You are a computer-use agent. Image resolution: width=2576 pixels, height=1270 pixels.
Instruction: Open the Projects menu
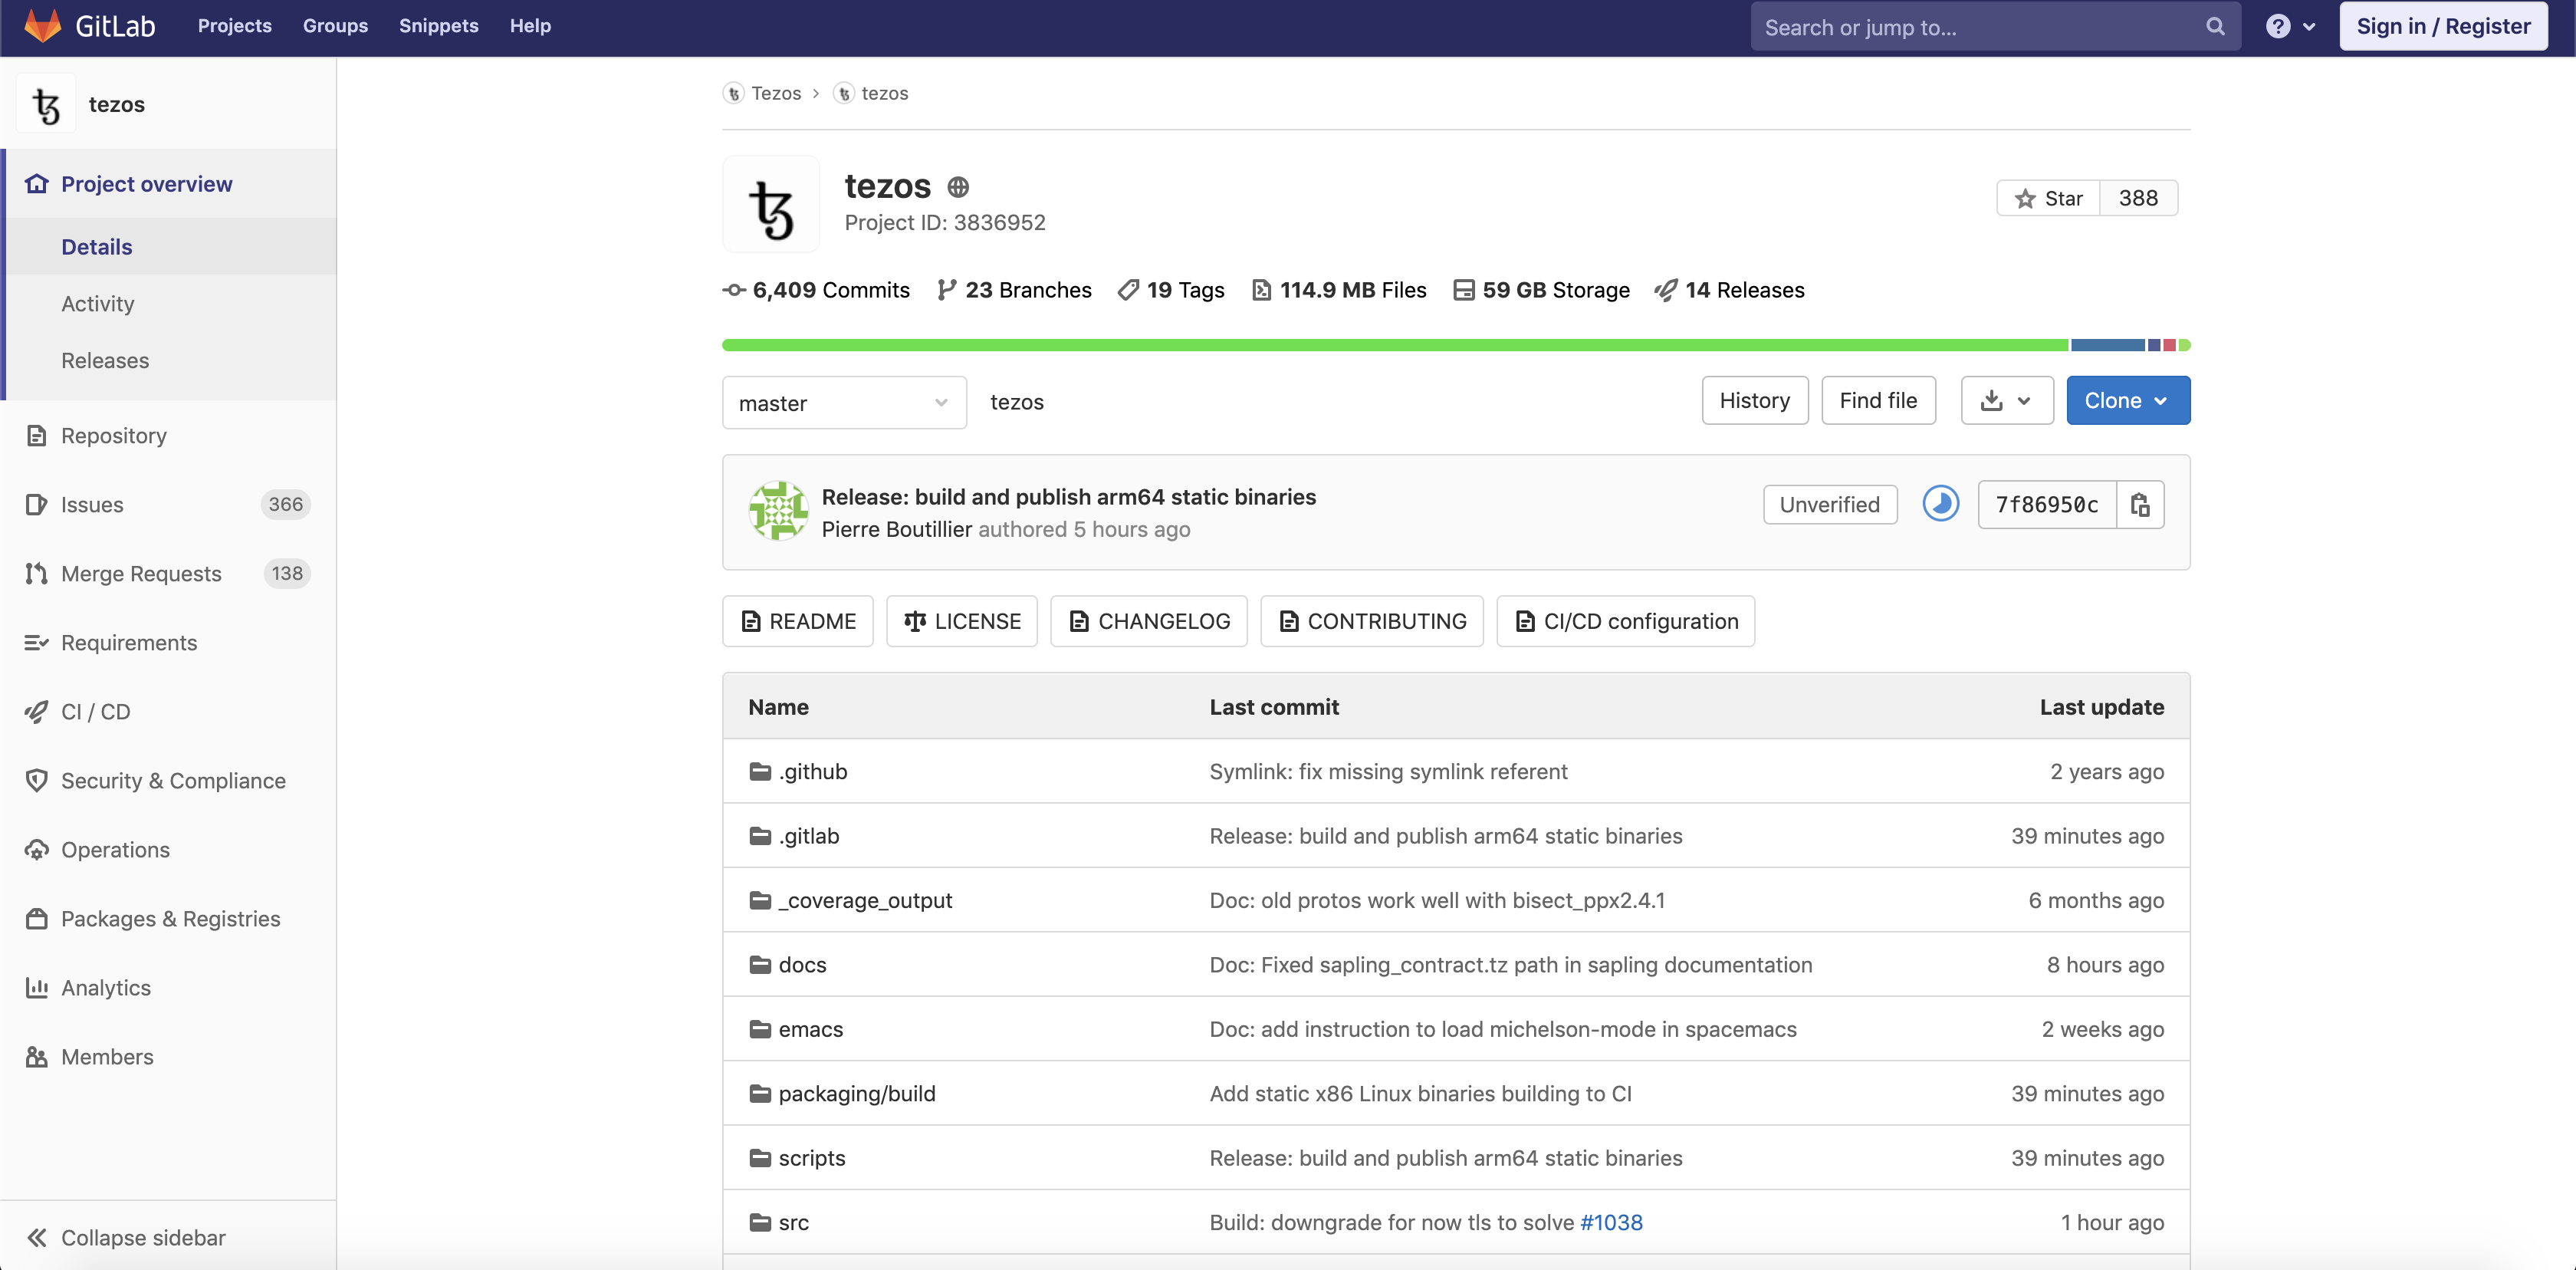tap(234, 26)
